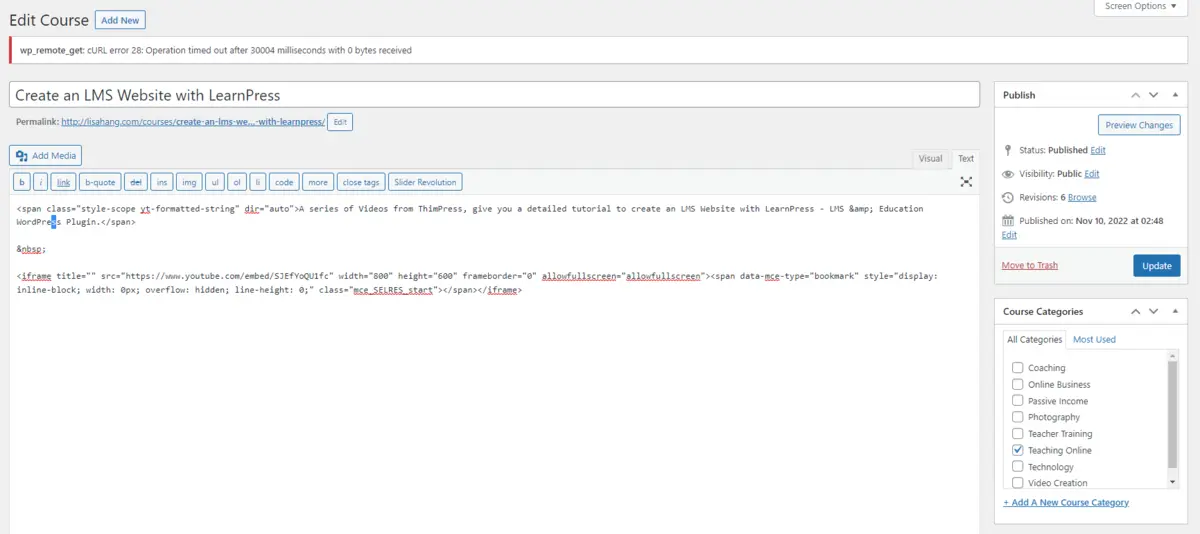Check the Video Creation category
1200x534 pixels.
click(1018, 483)
